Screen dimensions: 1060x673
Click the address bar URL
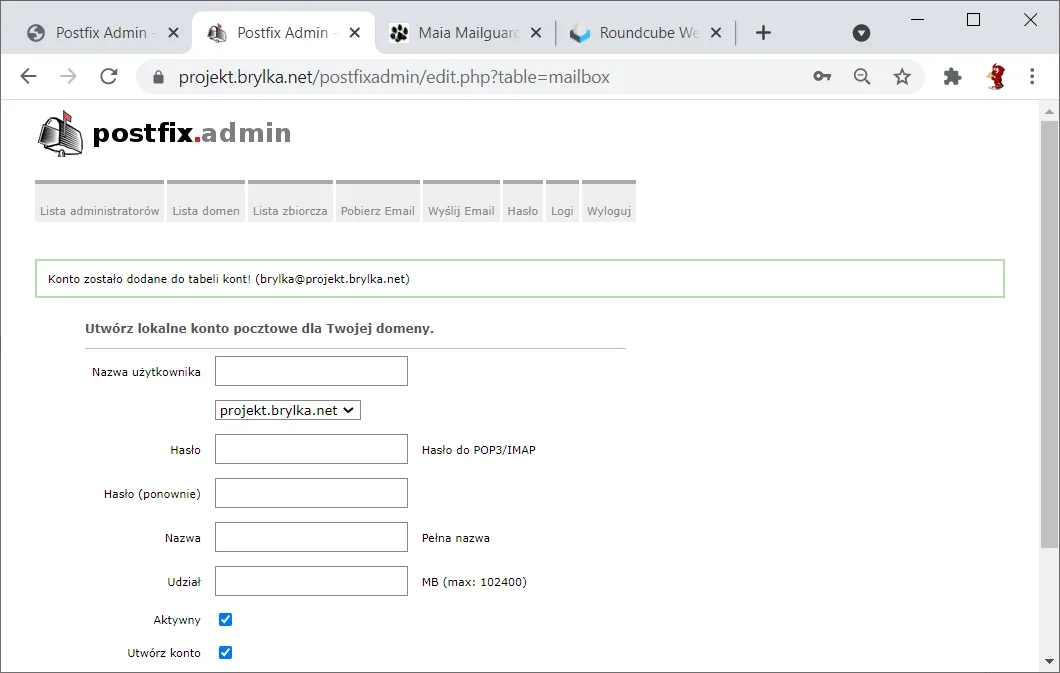[394, 77]
